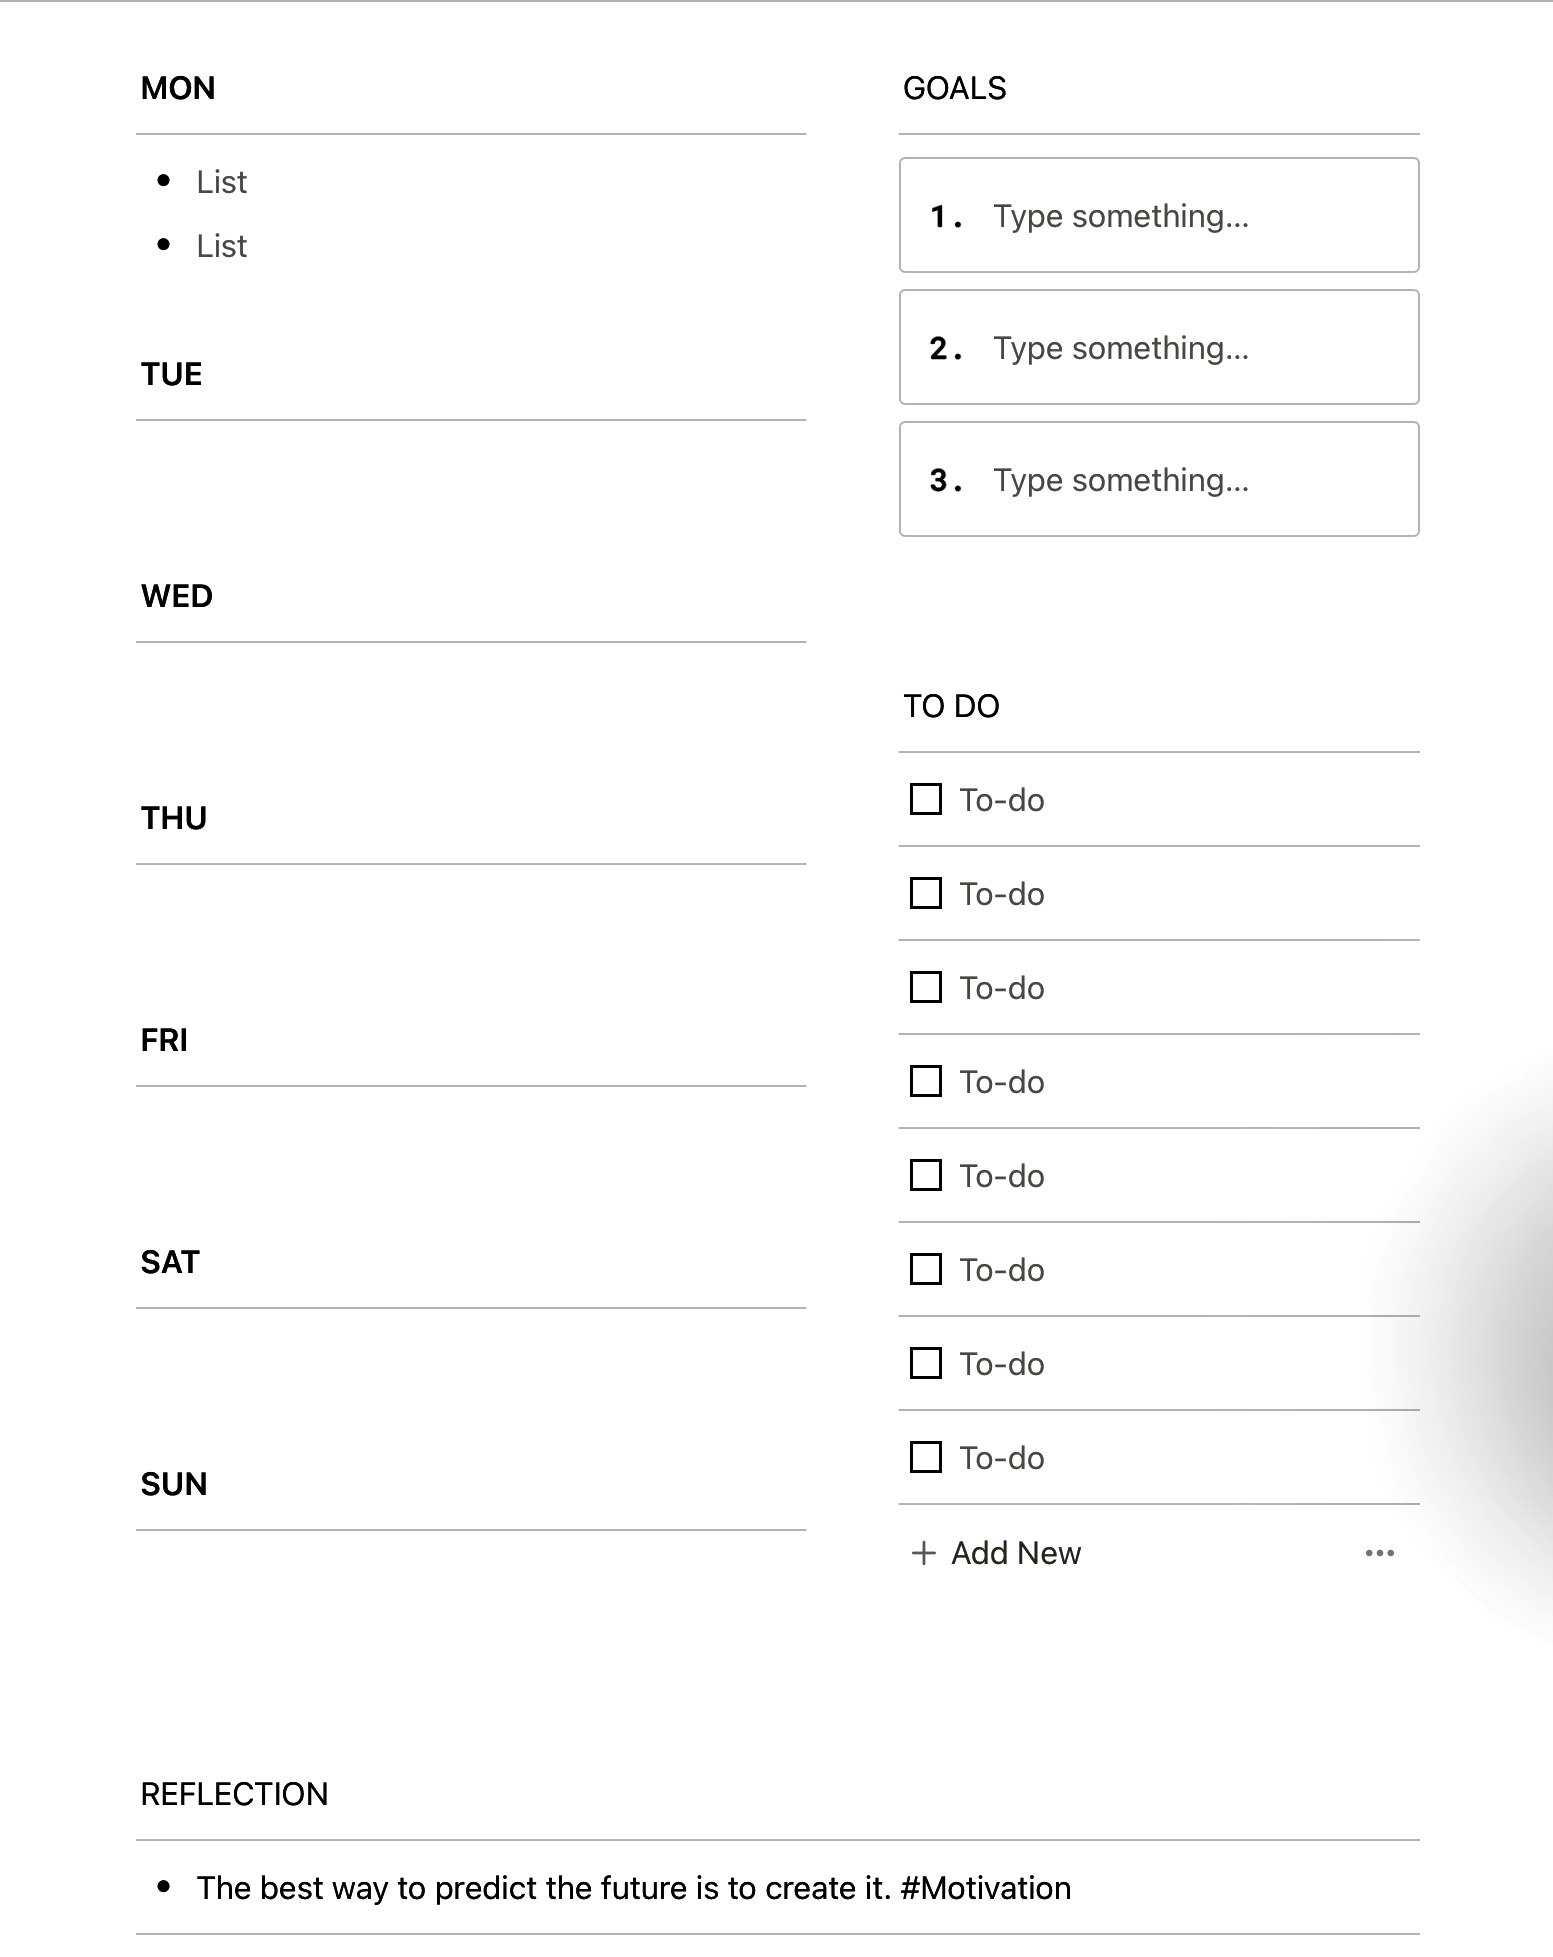Screen dimensions: 1553x1957
Task: Tick the third To-do checkbox
Action: click(x=924, y=987)
